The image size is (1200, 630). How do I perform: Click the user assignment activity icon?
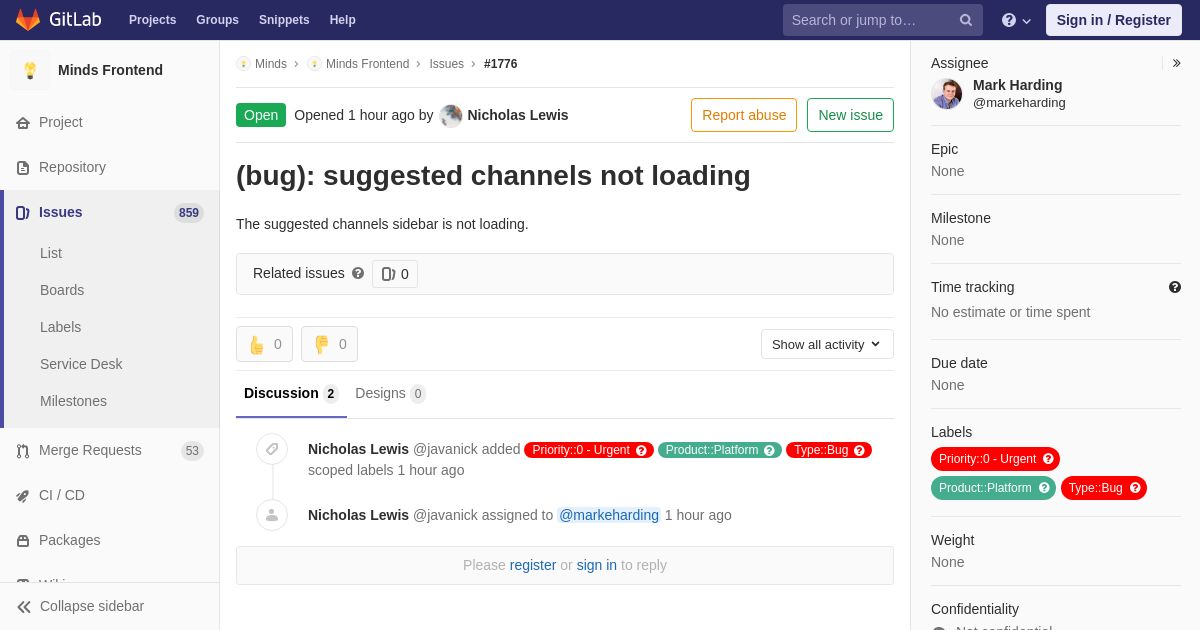pos(272,515)
